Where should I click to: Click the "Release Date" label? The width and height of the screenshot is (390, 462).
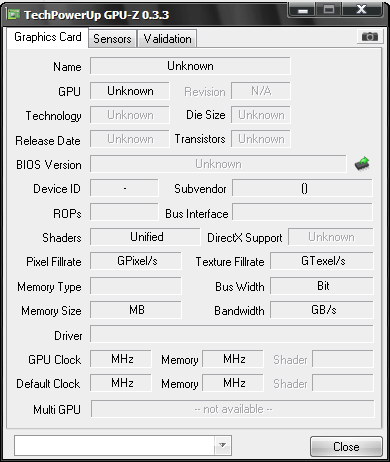48,141
